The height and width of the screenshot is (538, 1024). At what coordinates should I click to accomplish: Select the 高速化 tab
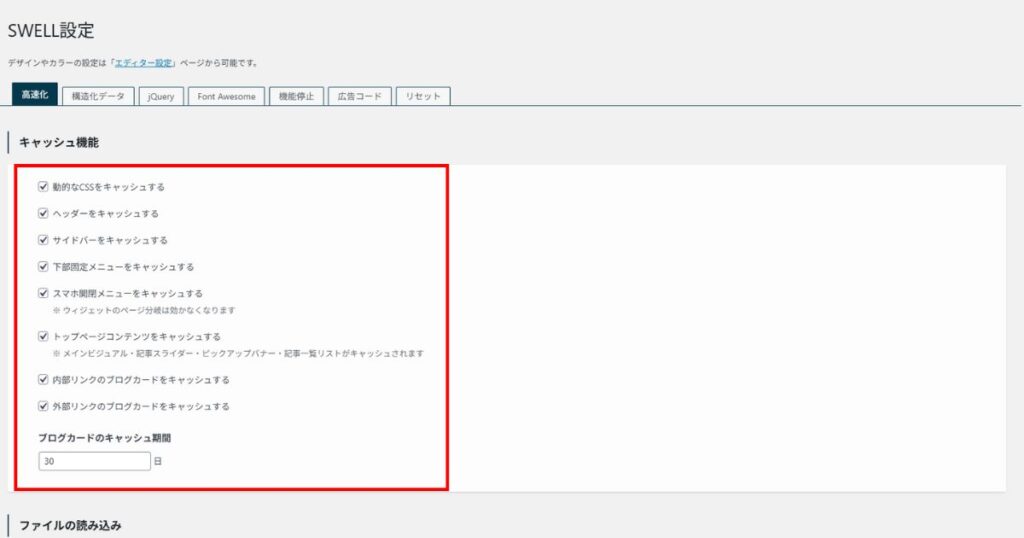point(34,95)
